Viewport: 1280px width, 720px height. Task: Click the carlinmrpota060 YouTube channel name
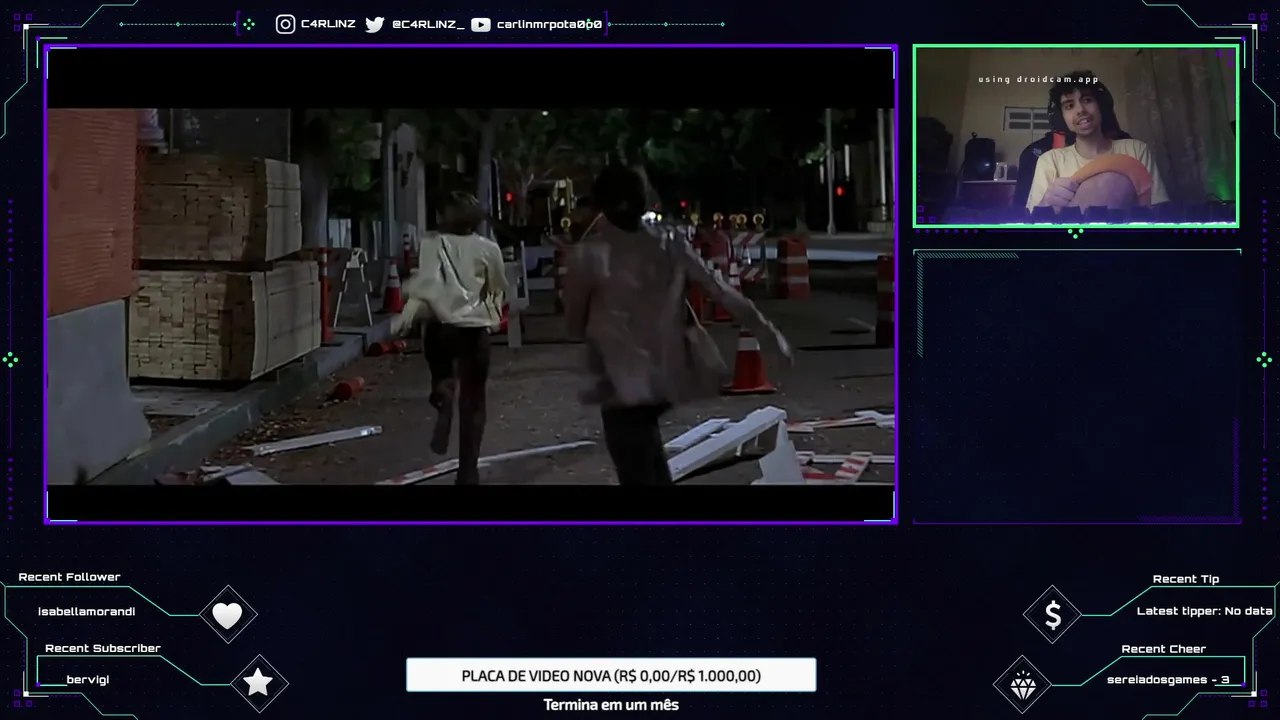tap(549, 24)
